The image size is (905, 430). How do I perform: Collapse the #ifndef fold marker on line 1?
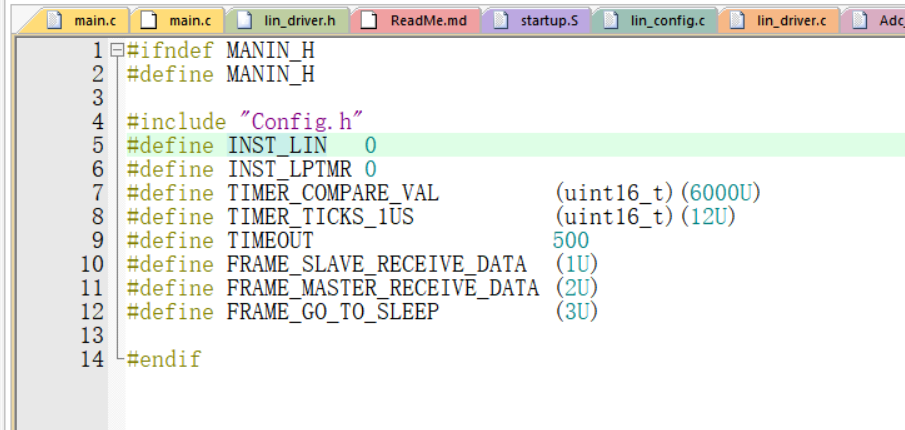117,51
